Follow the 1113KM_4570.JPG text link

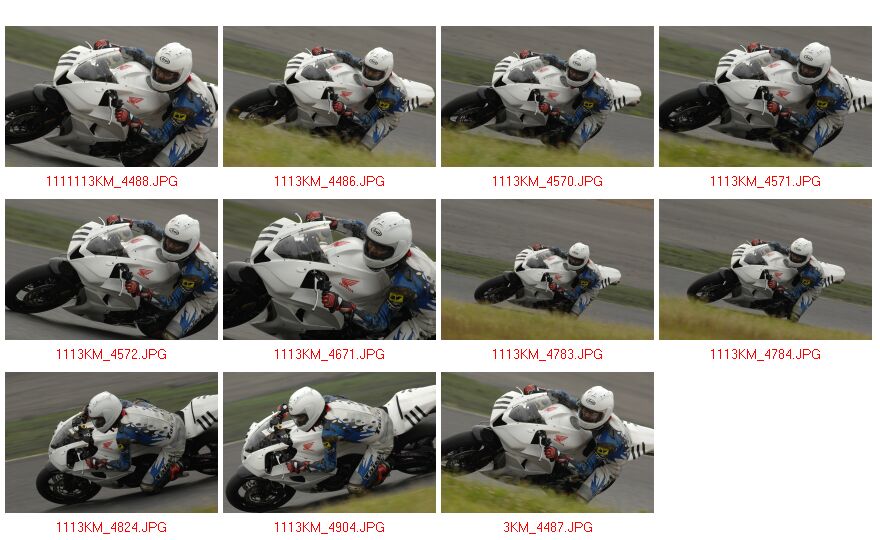(547, 181)
